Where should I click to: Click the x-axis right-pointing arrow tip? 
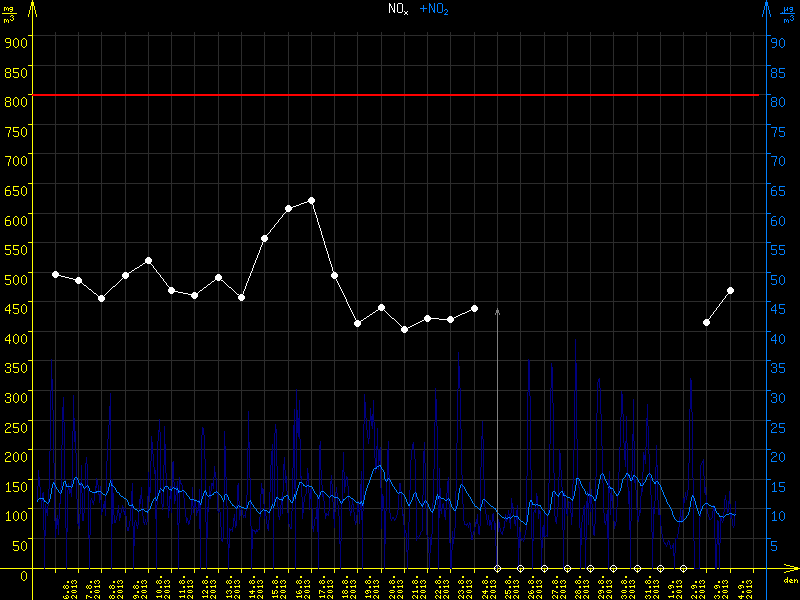(x=795, y=570)
